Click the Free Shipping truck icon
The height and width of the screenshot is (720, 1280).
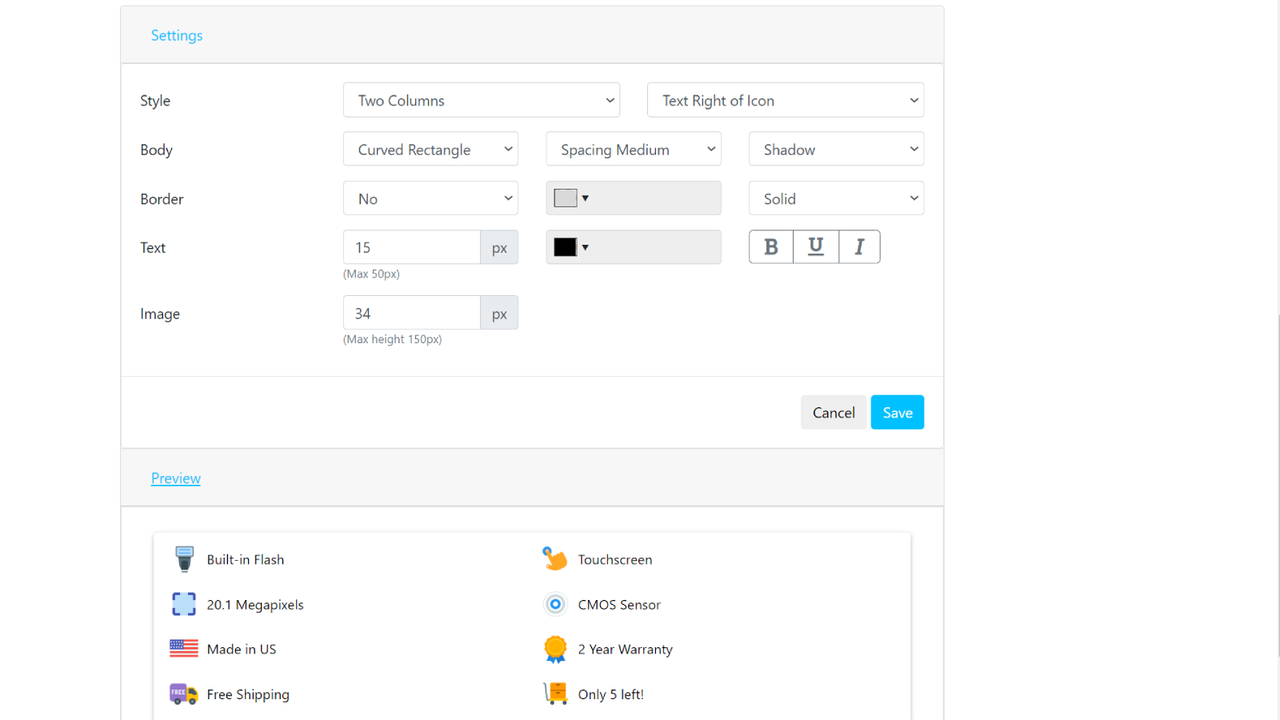[x=184, y=693]
